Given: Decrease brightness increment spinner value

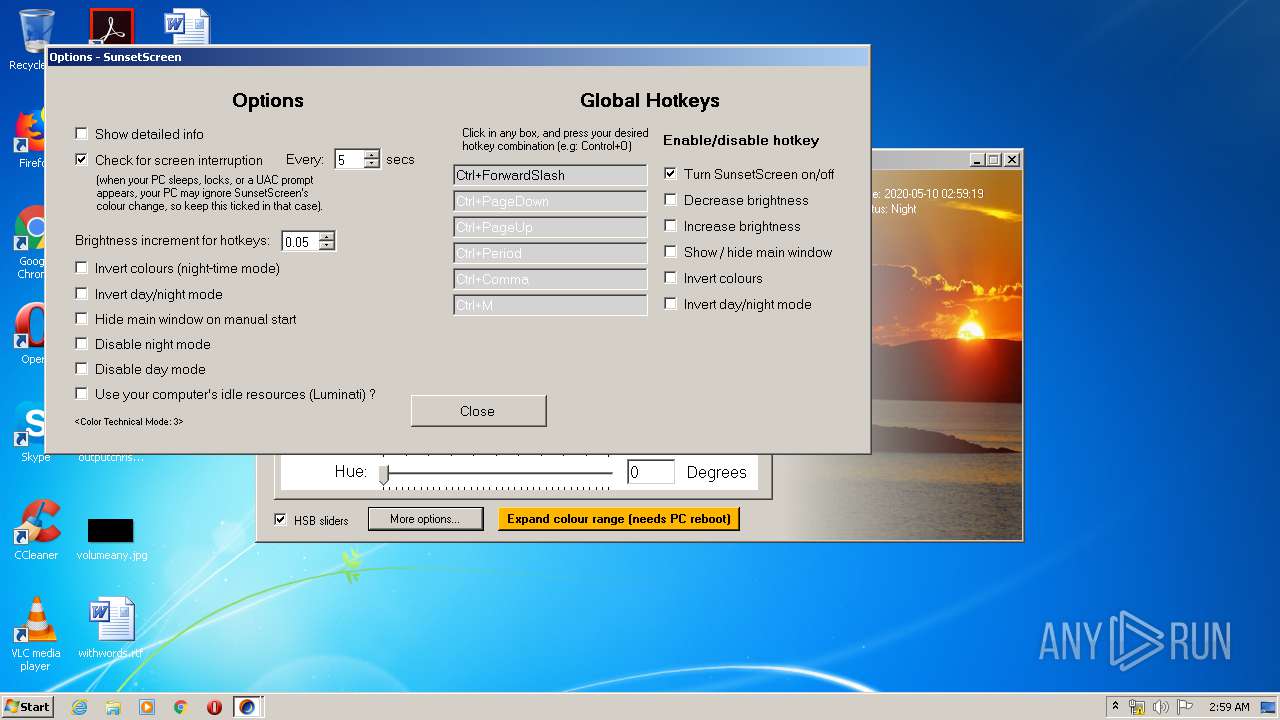Looking at the screenshot, I should click(326, 246).
